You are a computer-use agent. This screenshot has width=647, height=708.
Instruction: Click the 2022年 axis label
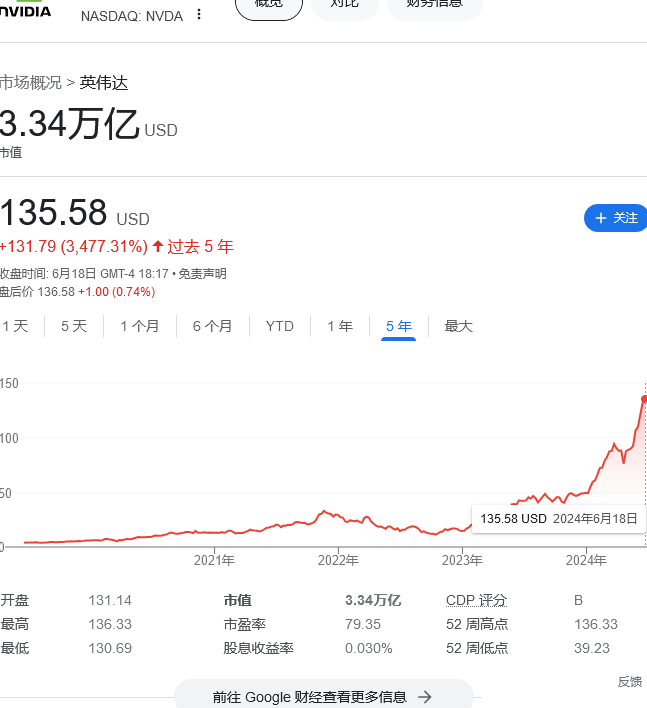(x=338, y=560)
